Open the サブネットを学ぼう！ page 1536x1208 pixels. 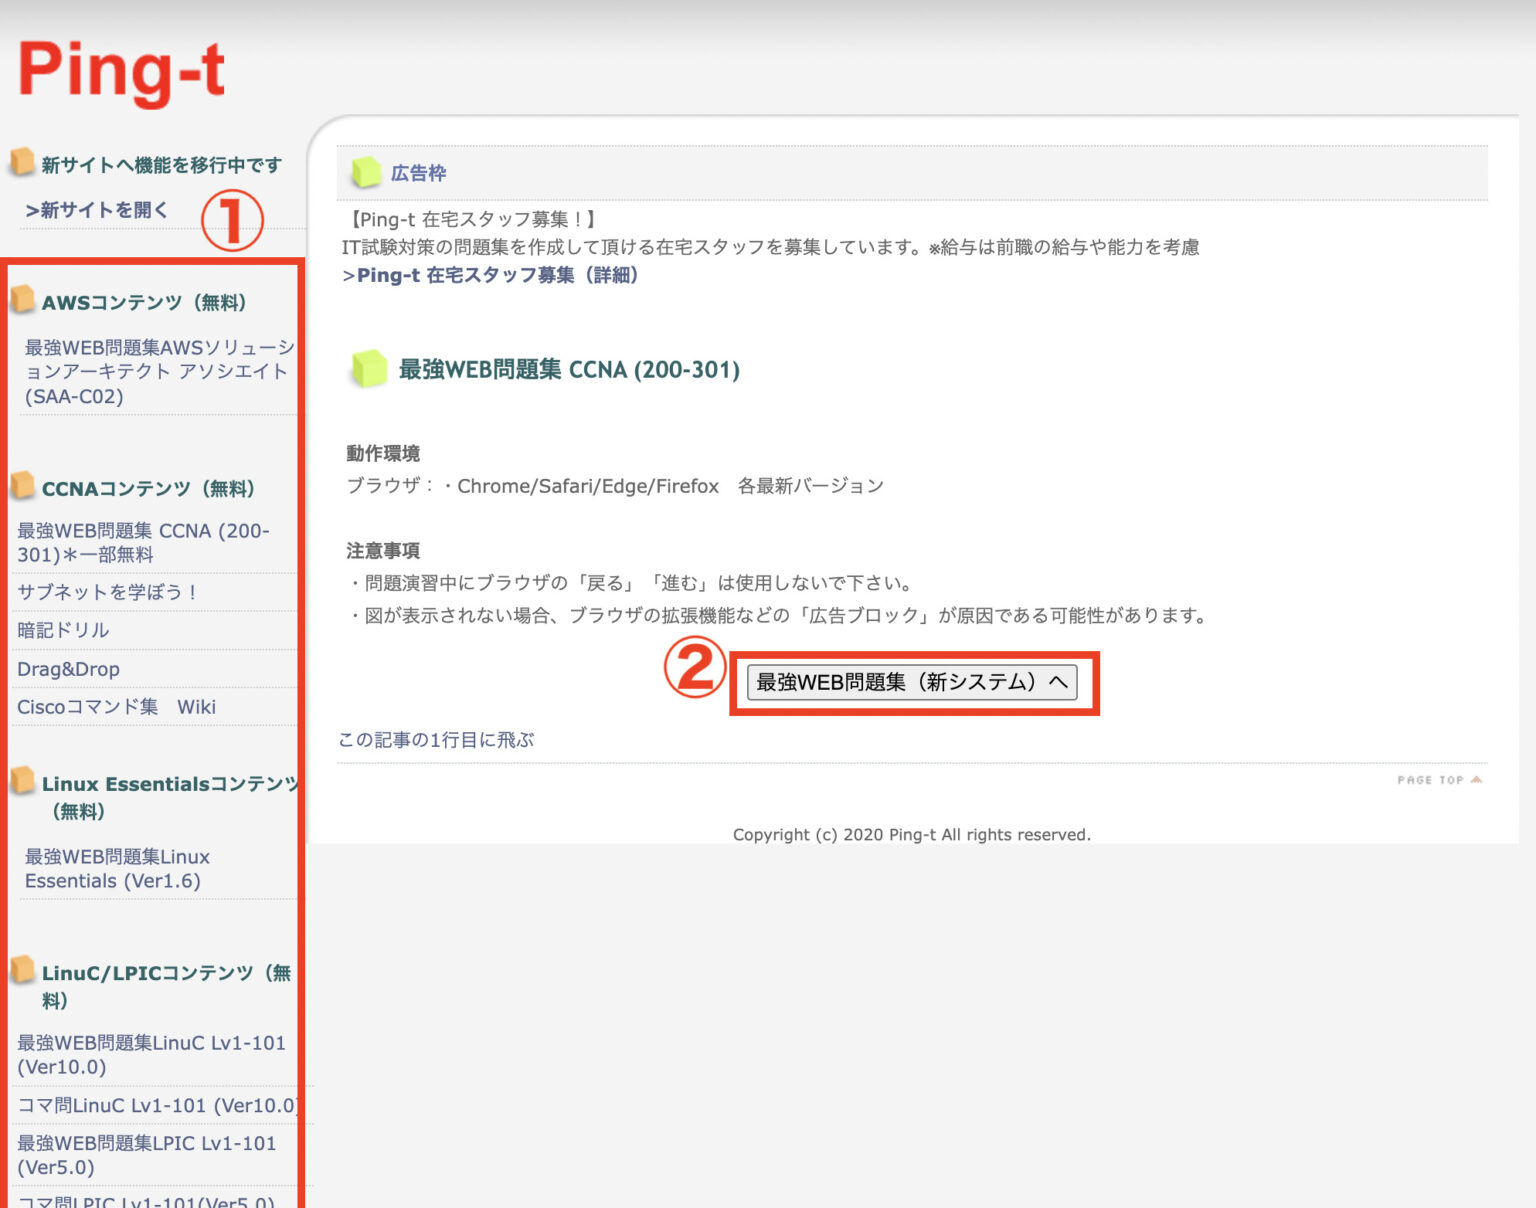coord(108,591)
